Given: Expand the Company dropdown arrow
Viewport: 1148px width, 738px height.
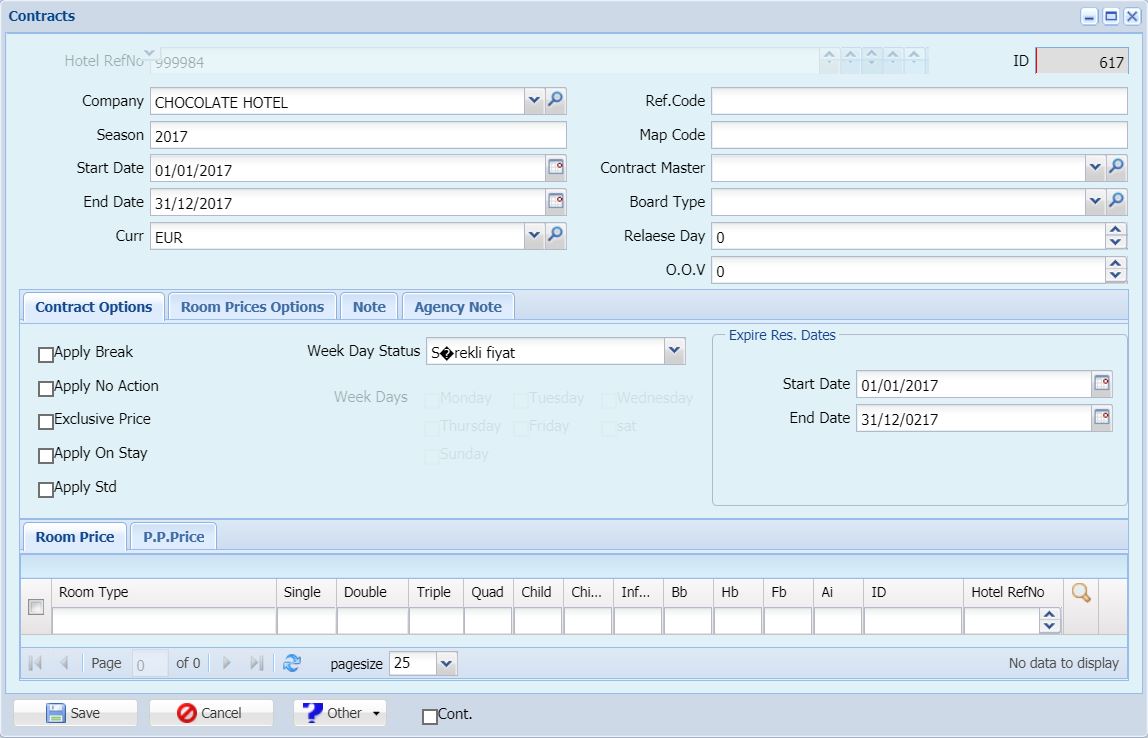Looking at the screenshot, I should (x=534, y=100).
